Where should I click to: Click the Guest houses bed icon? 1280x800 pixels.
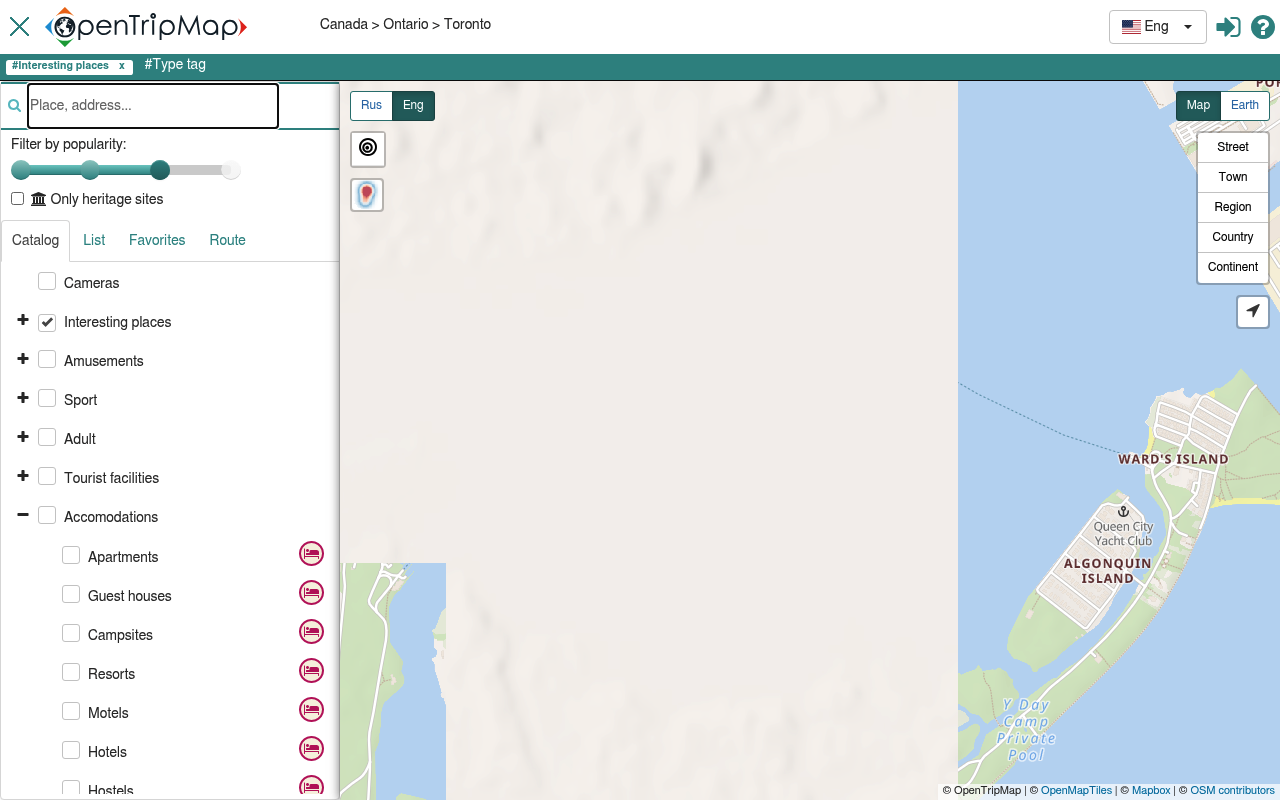(312, 592)
